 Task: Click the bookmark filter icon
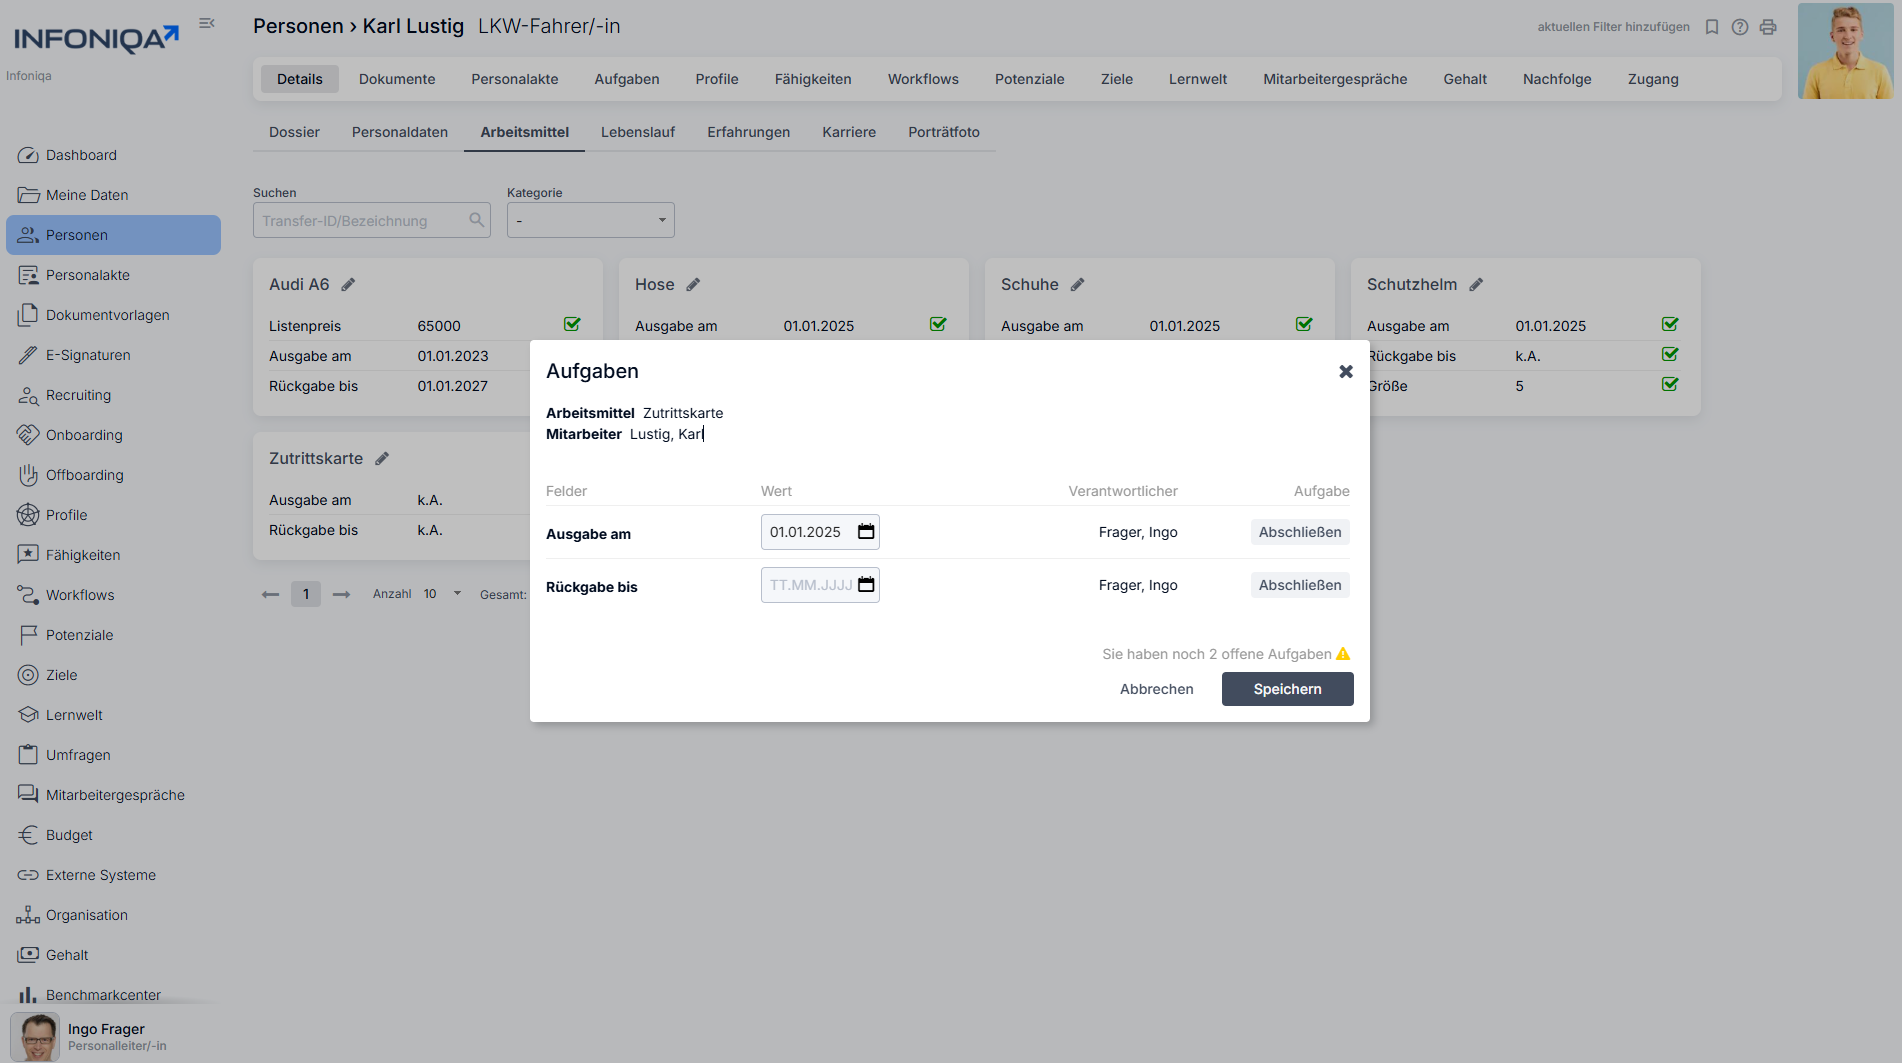tap(1712, 27)
